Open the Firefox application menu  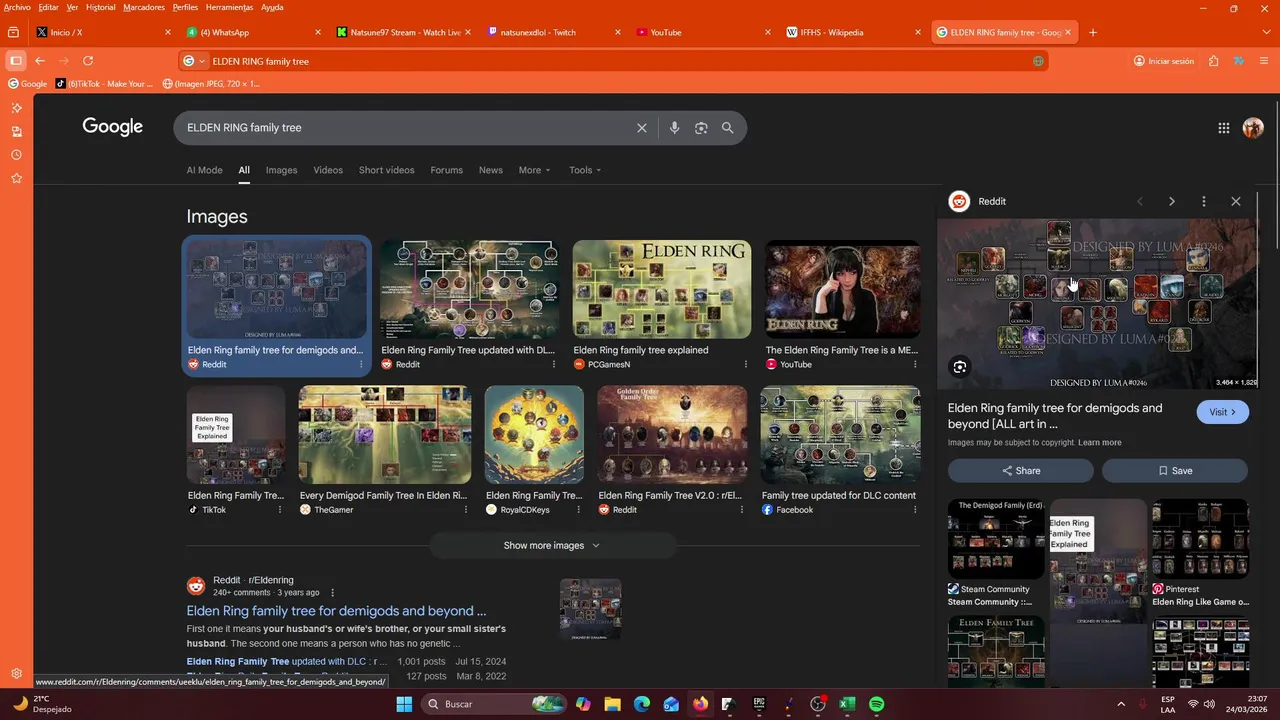(1262, 61)
